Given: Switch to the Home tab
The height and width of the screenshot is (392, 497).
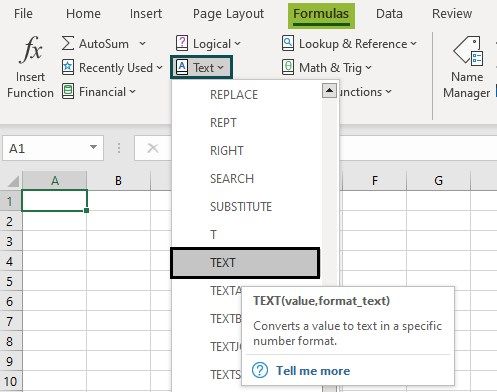Looking at the screenshot, I should [x=83, y=14].
